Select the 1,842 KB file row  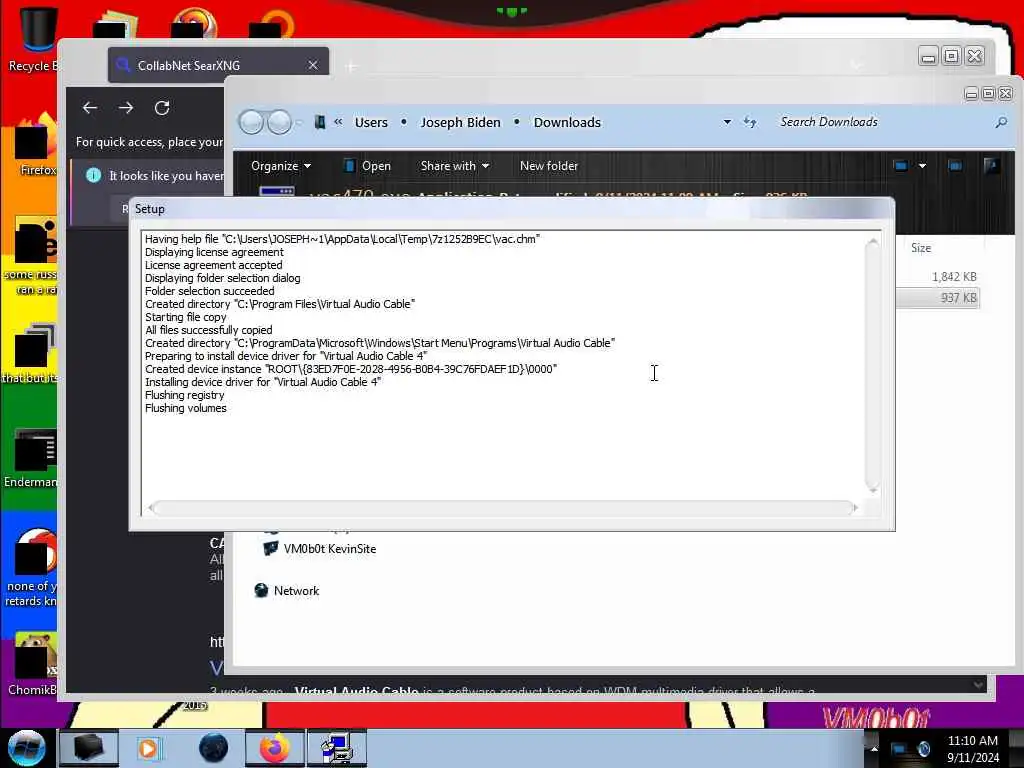coord(938,277)
